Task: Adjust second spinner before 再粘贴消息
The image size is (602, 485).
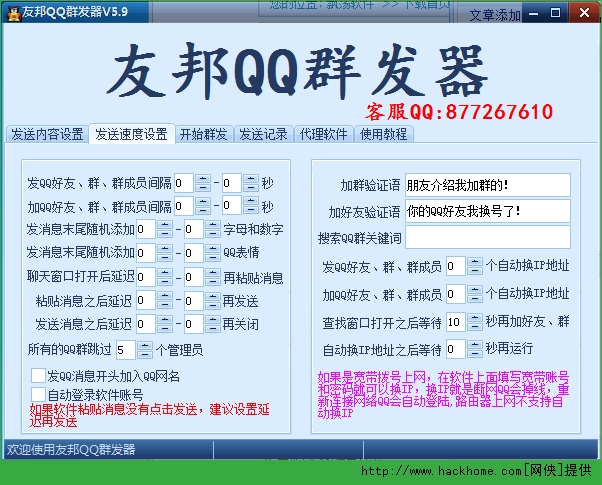Action: 213,277
